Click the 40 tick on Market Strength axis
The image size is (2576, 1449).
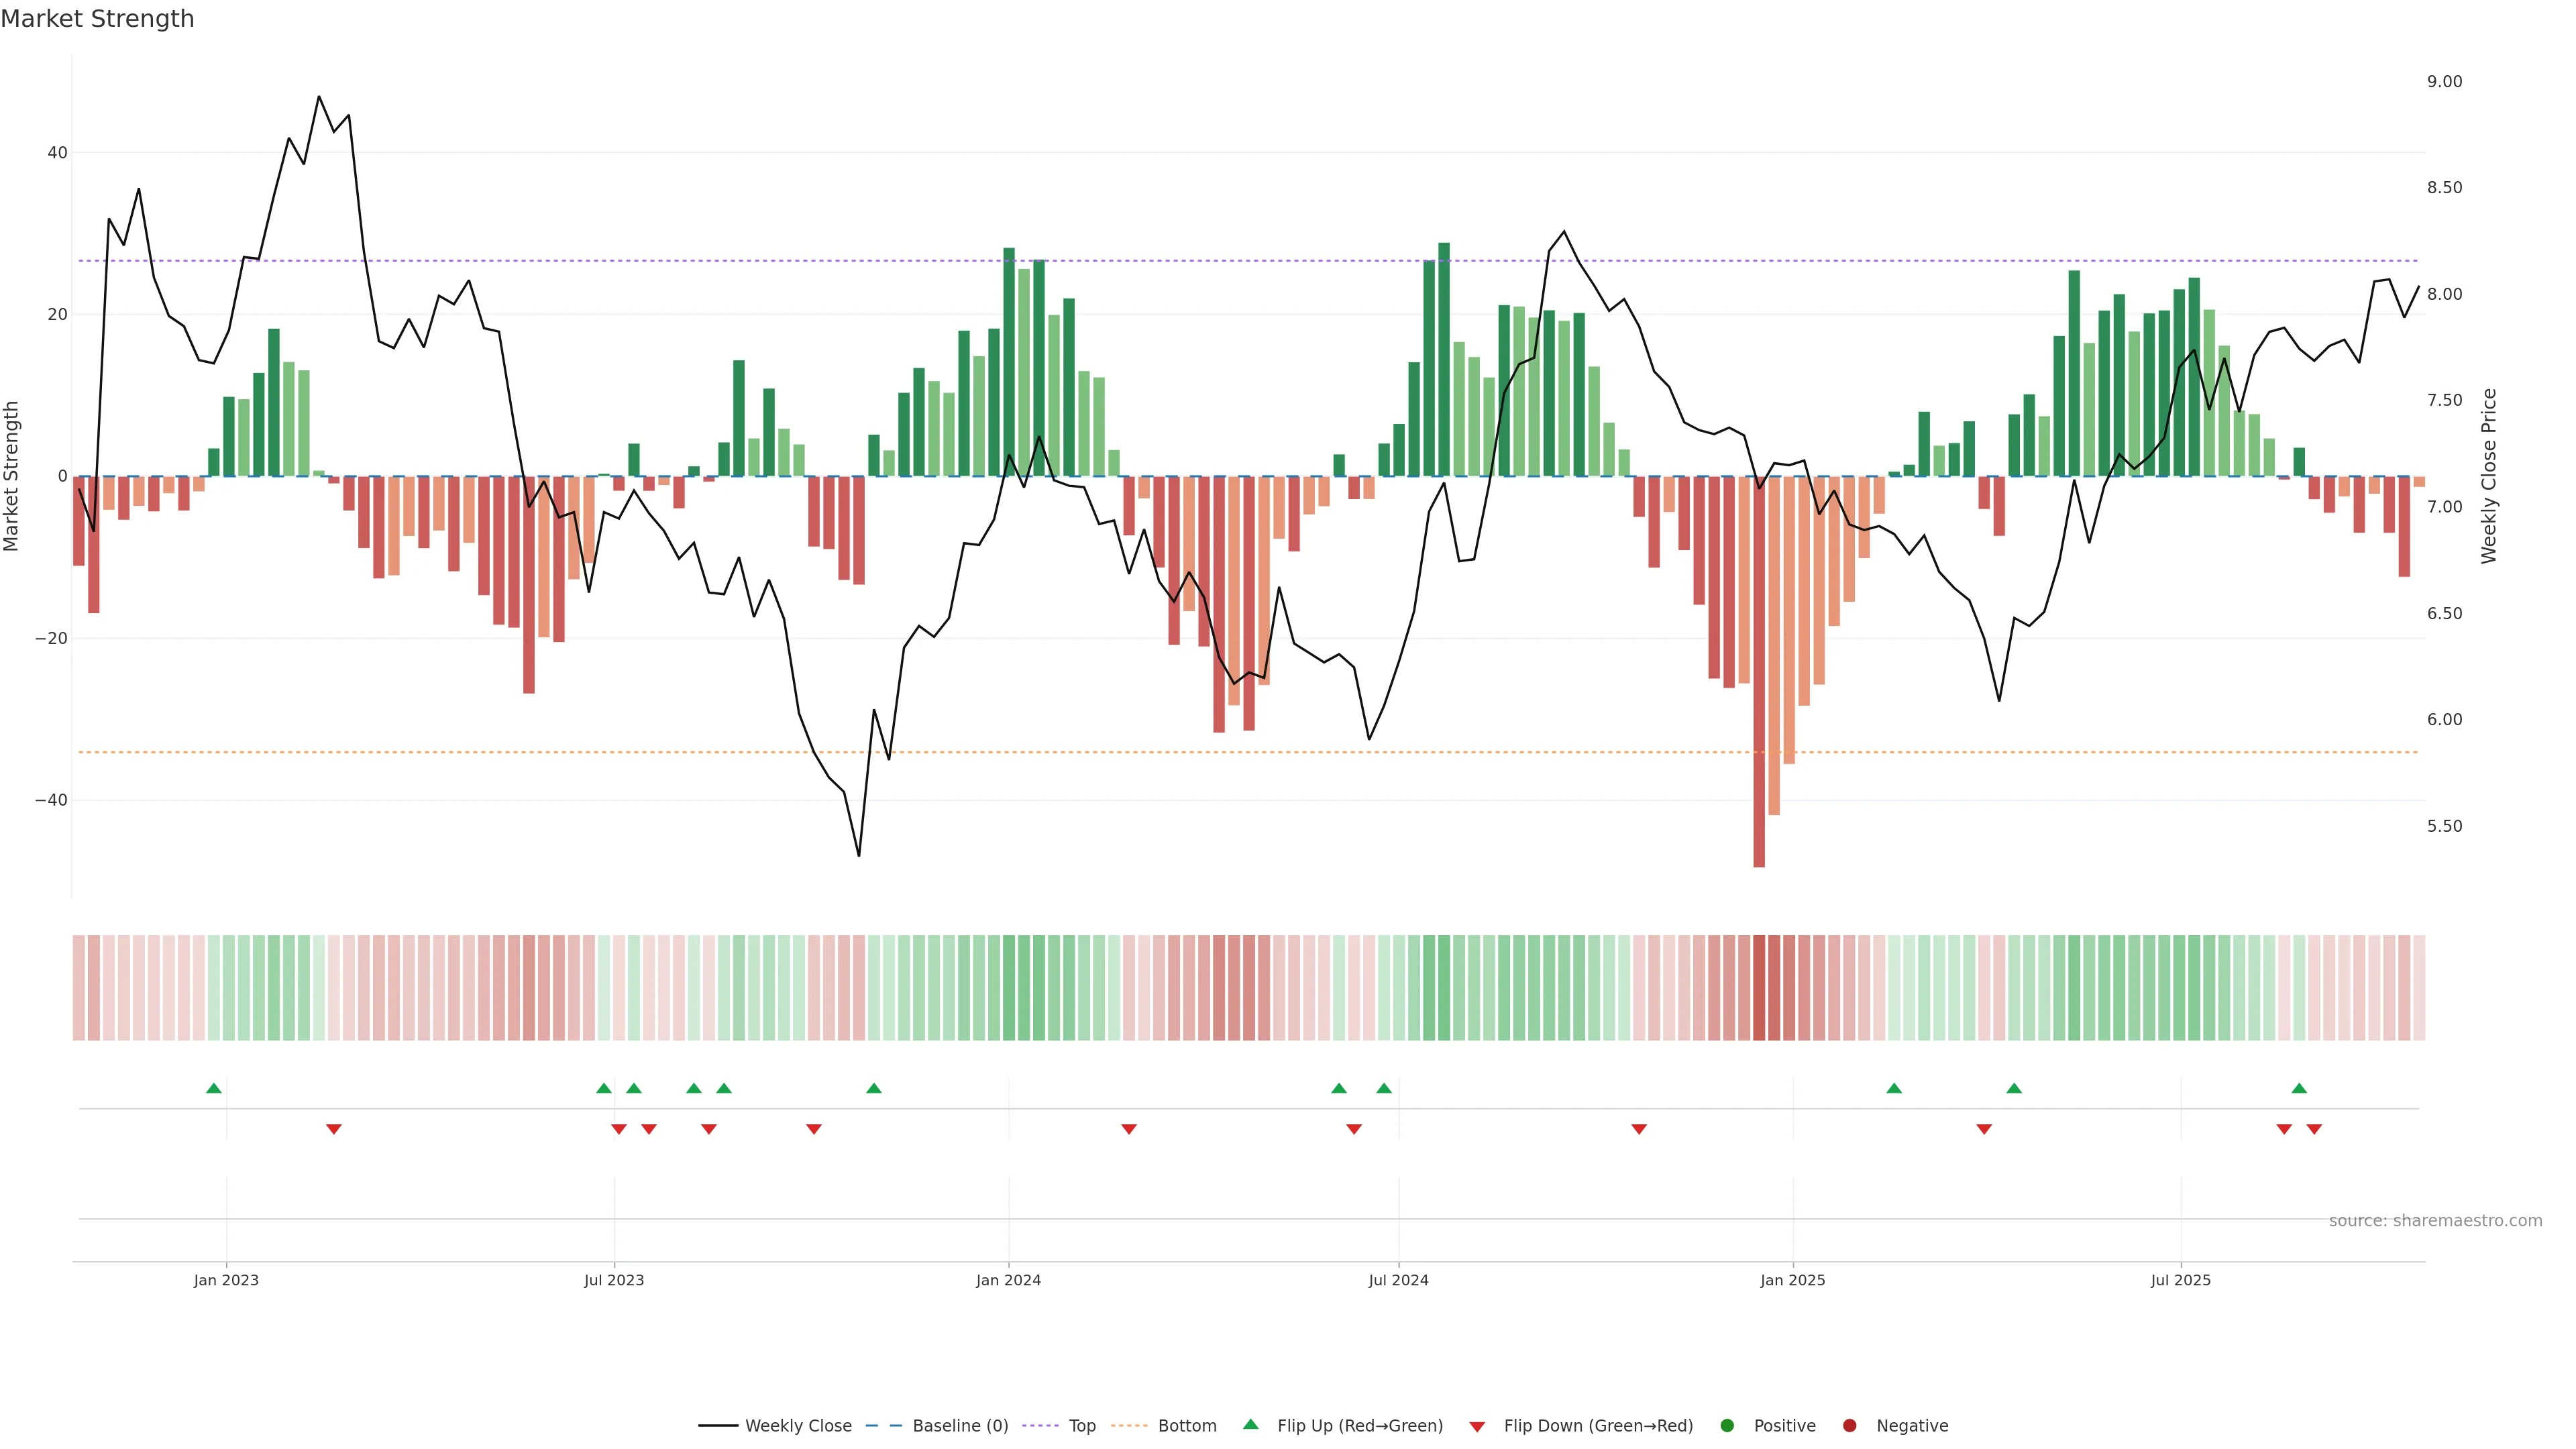point(57,153)
